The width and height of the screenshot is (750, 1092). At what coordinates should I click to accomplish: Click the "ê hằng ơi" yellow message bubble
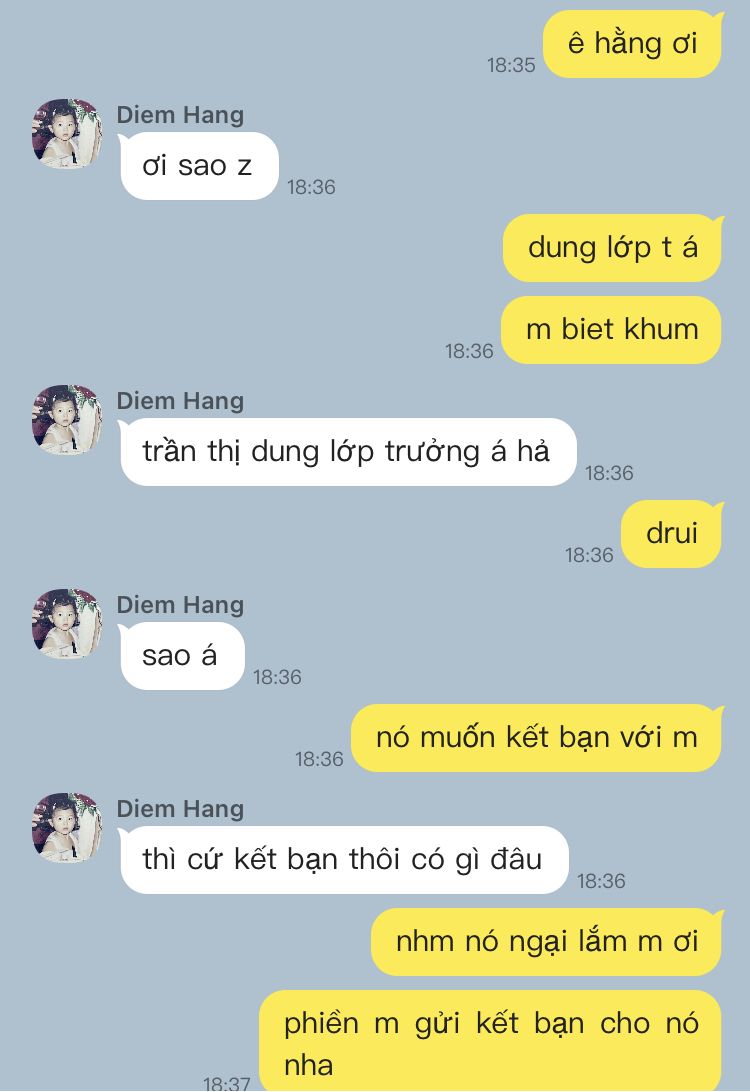(632, 44)
